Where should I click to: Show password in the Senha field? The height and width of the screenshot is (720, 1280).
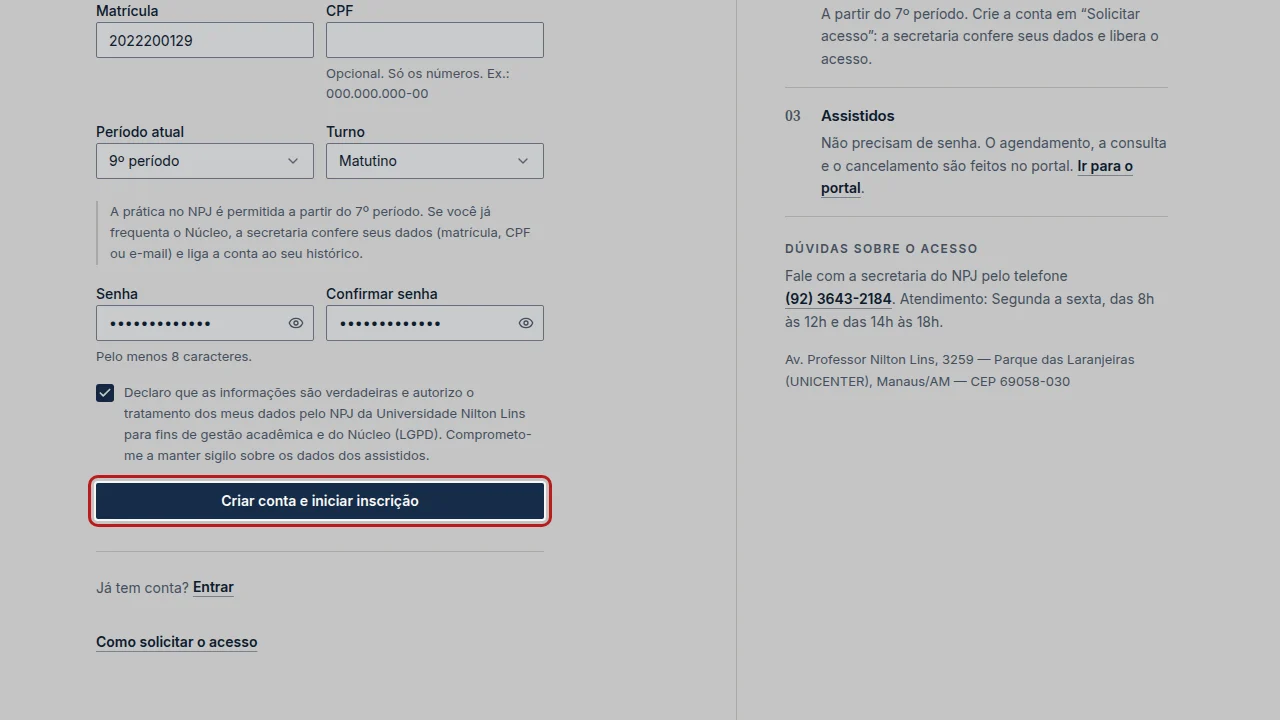coord(296,323)
